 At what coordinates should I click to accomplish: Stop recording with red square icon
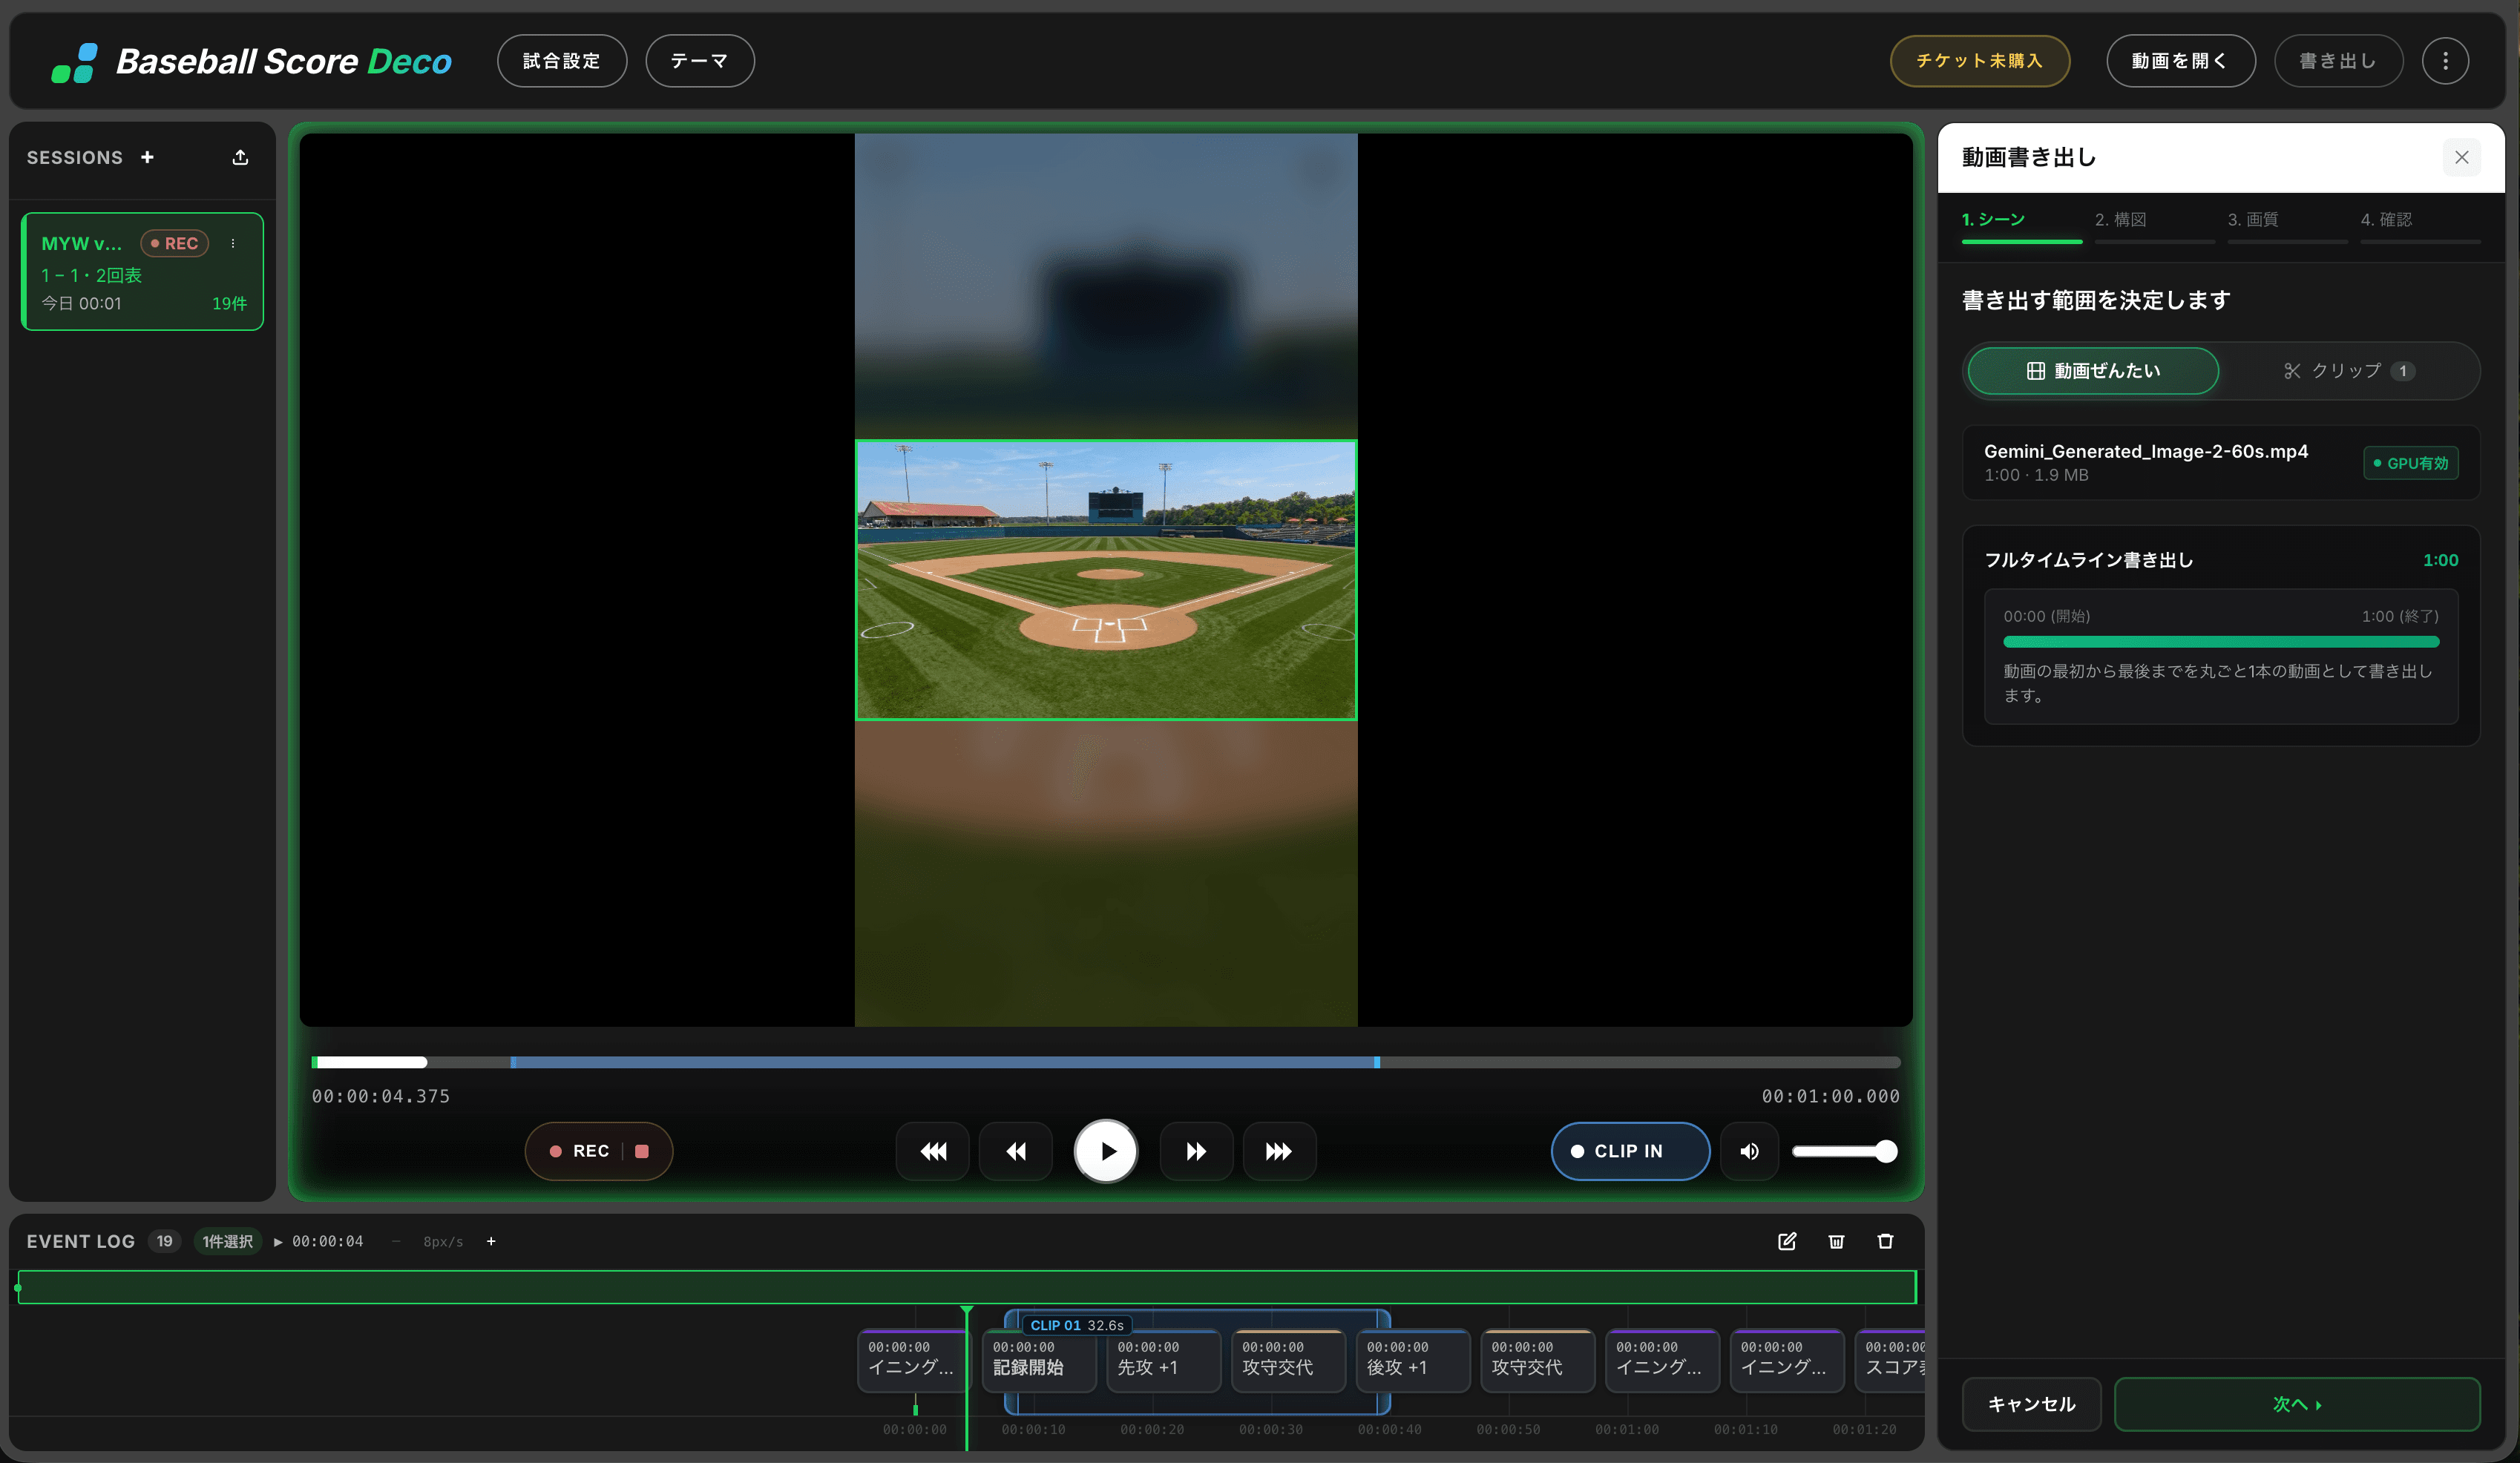click(642, 1151)
